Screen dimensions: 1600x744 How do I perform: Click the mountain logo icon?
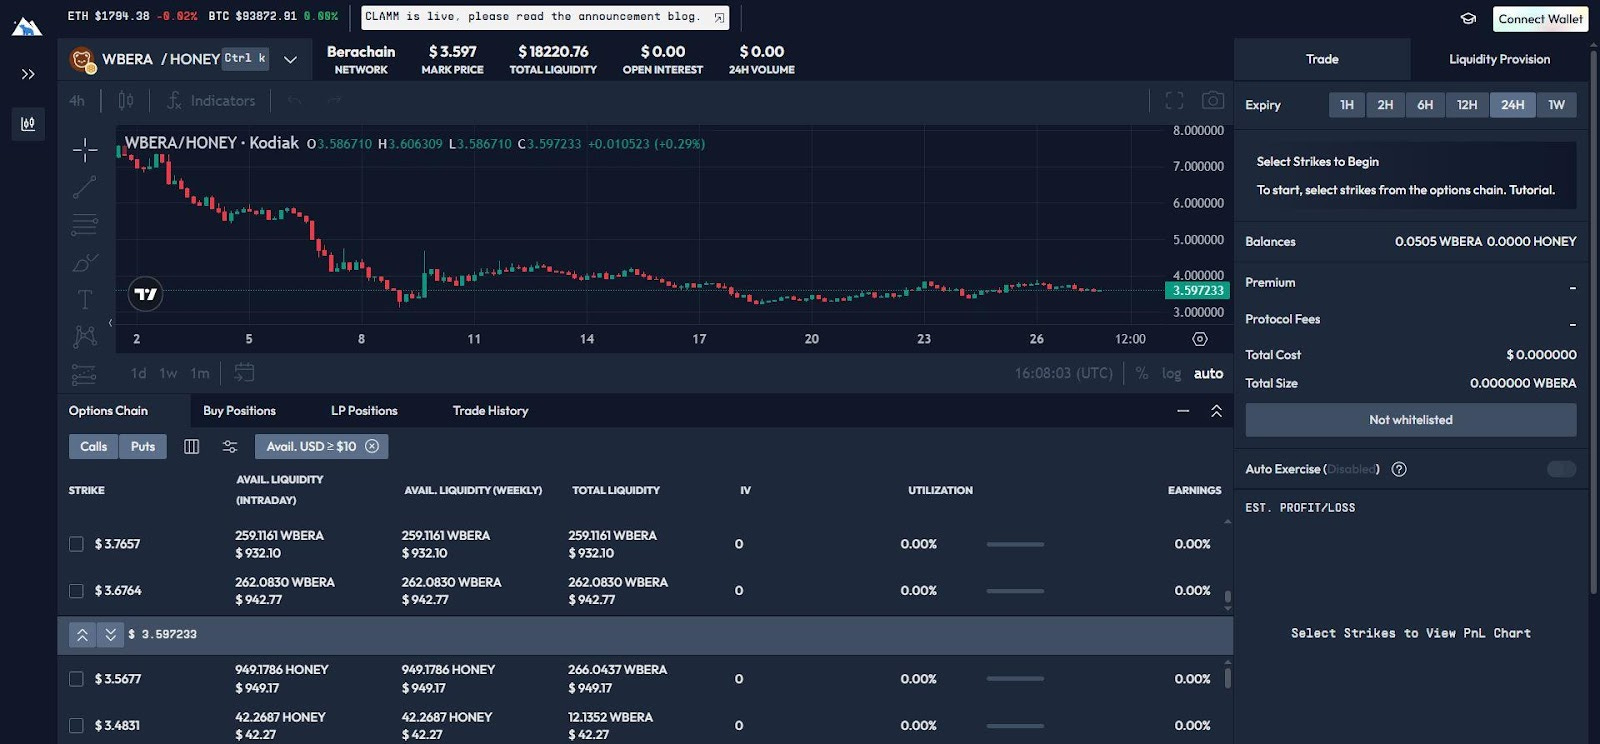coord(27,25)
